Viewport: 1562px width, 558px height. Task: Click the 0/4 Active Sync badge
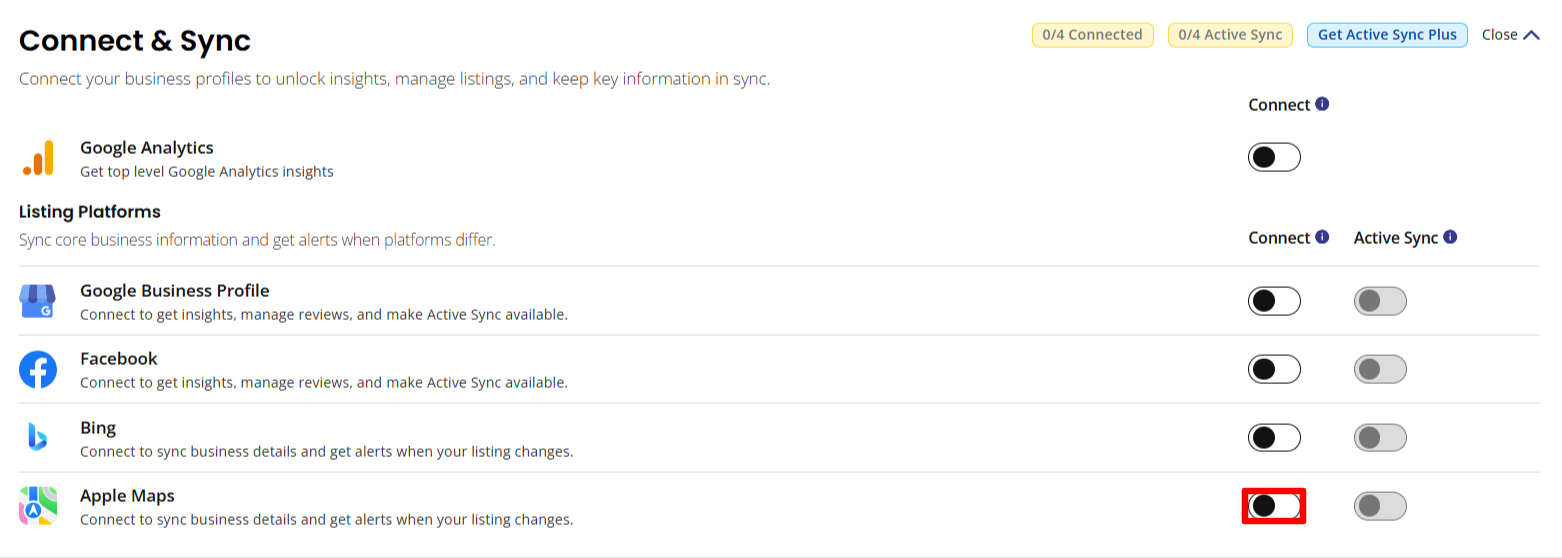[1230, 35]
